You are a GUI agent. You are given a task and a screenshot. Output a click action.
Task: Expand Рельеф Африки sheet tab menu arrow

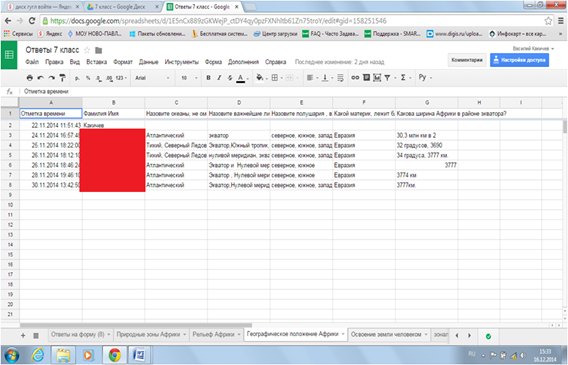pyautogui.click(x=239, y=334)
